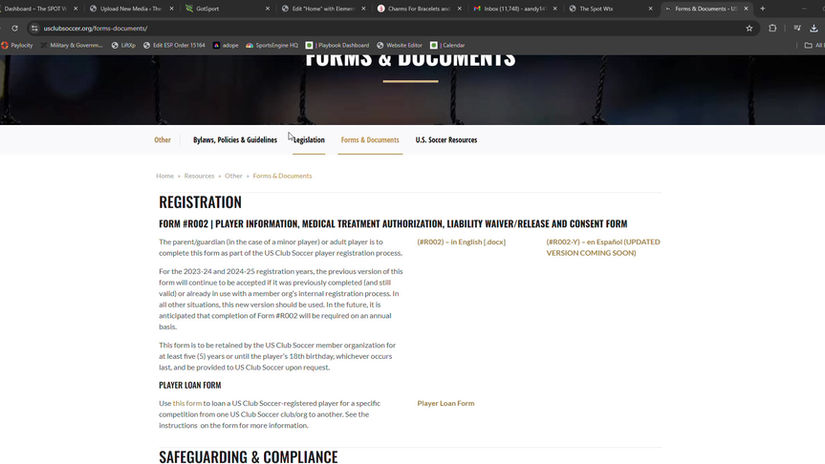This screenshot has width=825, height=464.
Task: Open the Website Editor bookmark
Action: coord(399,45)
